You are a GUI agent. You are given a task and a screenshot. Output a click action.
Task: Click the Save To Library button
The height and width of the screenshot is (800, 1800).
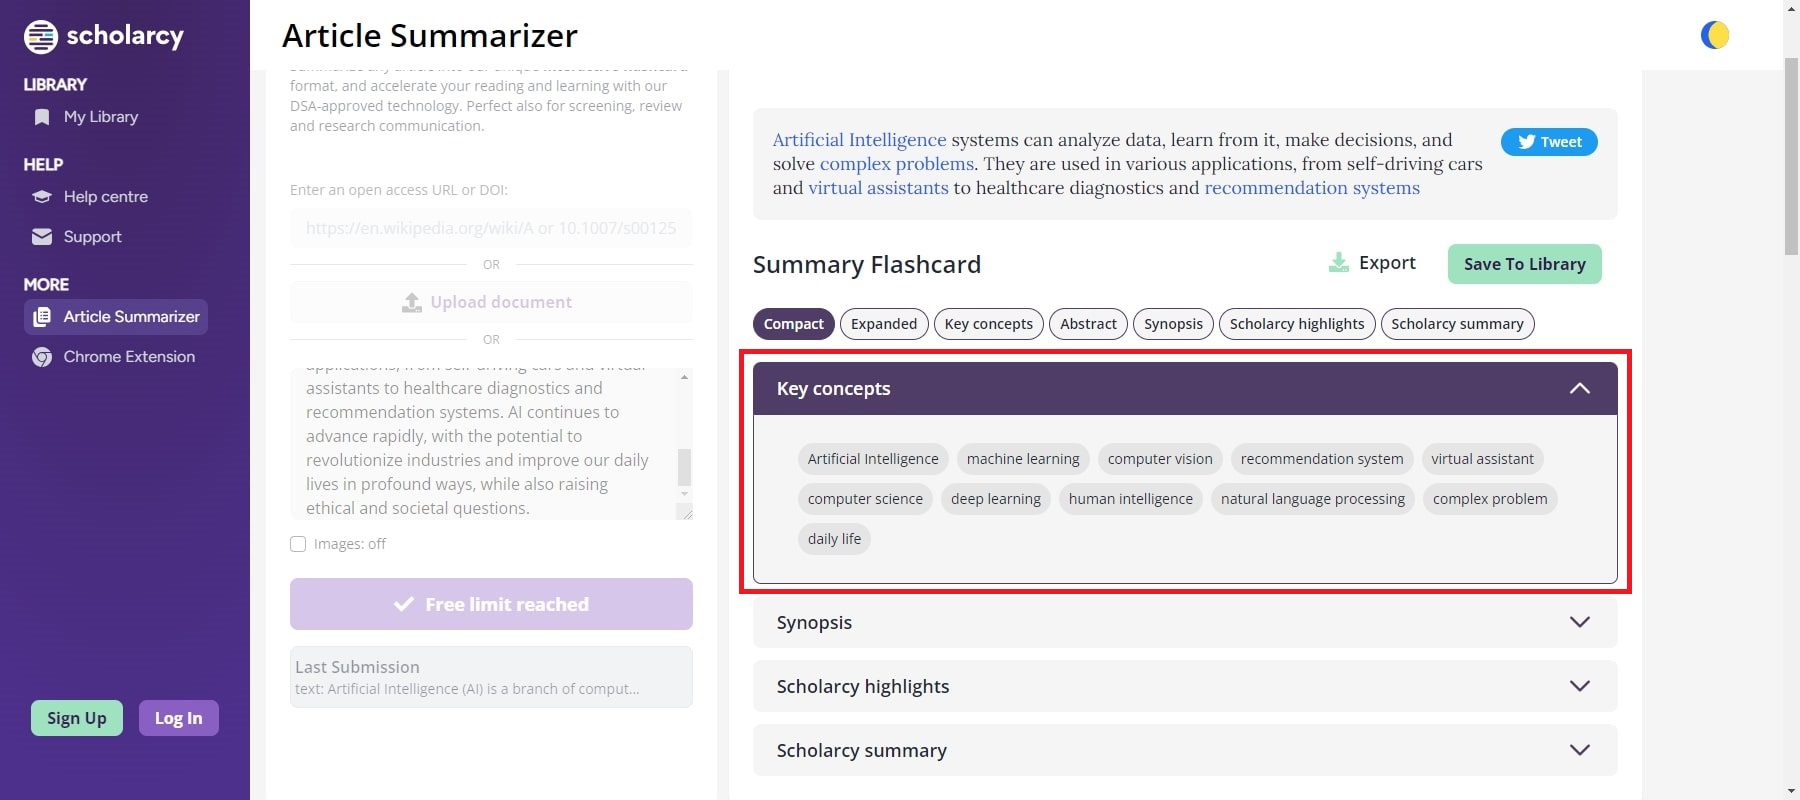pos(1525,264)
